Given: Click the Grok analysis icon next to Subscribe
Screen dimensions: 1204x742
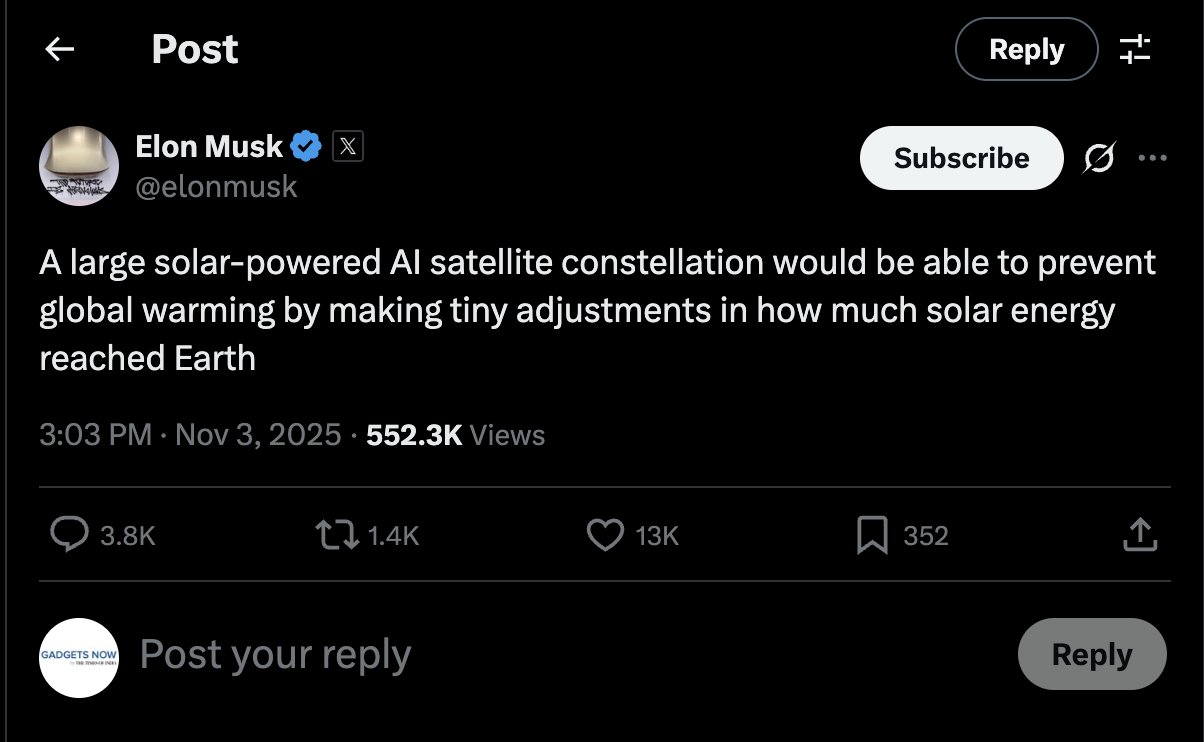Looking at the screenshot, I should pos(1099,157).
